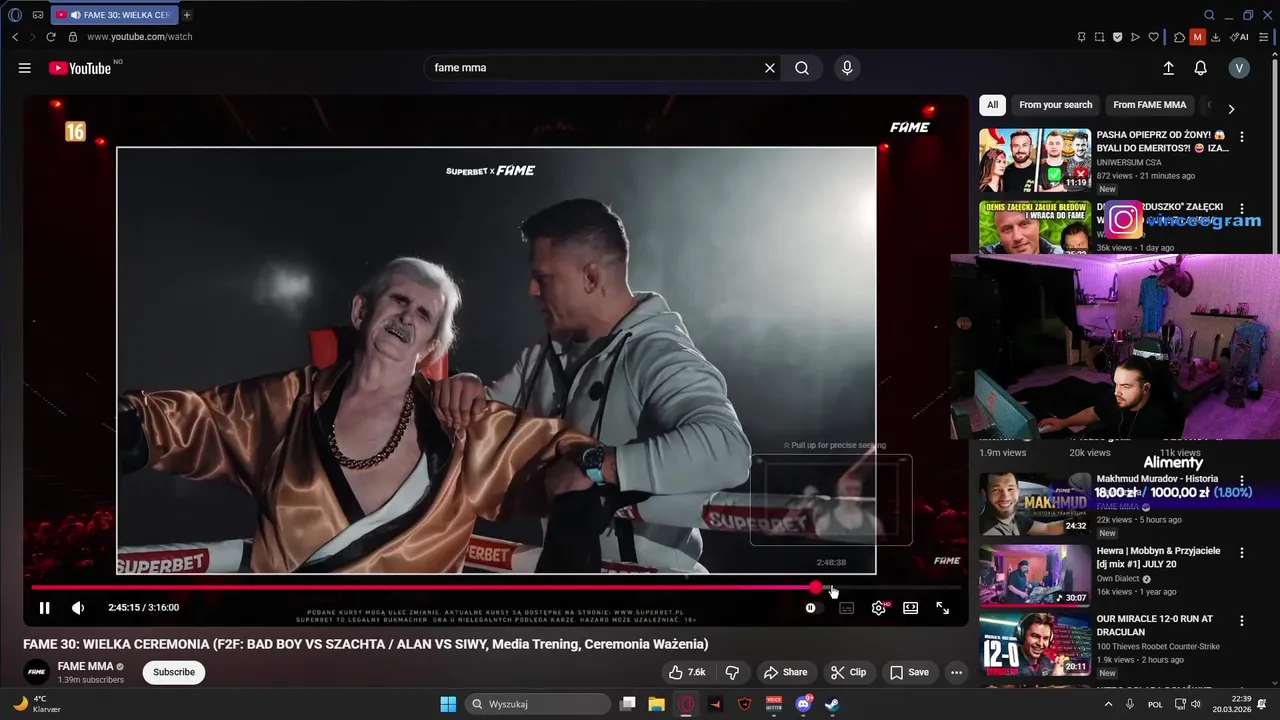Search tabs with the title bar magnifier

(1209, 15)
